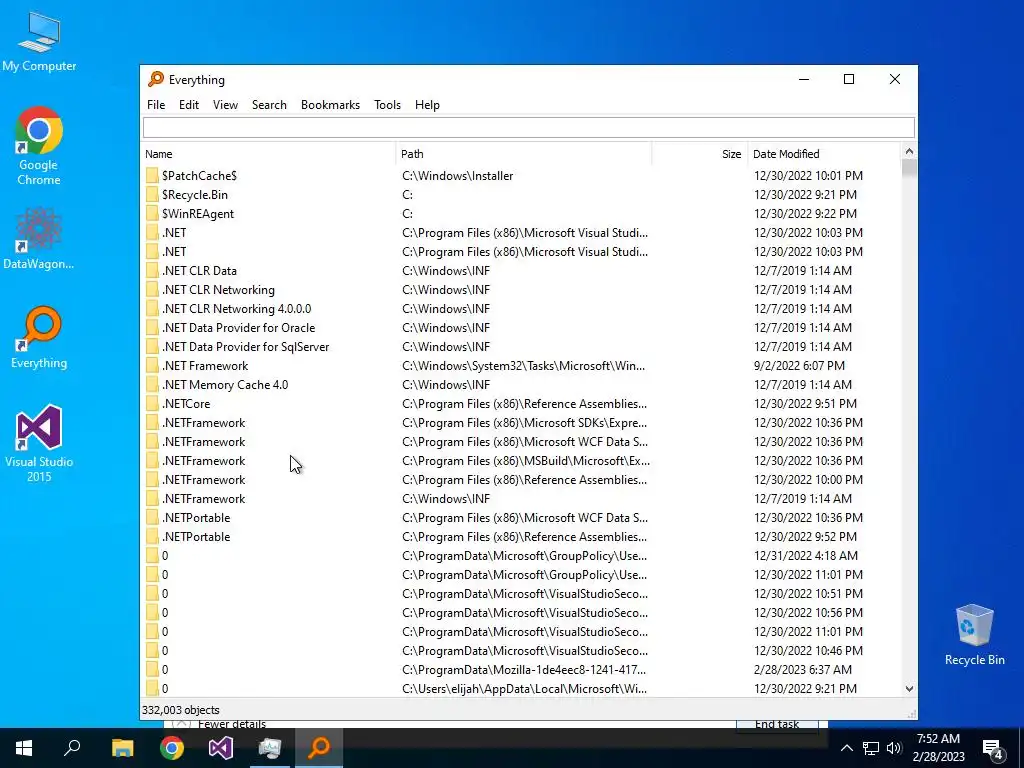The width and height of the screenshot is (1024, 768).
Task: Select .NETFramework in Microsoft SDKs path
Action: (203, 423)
